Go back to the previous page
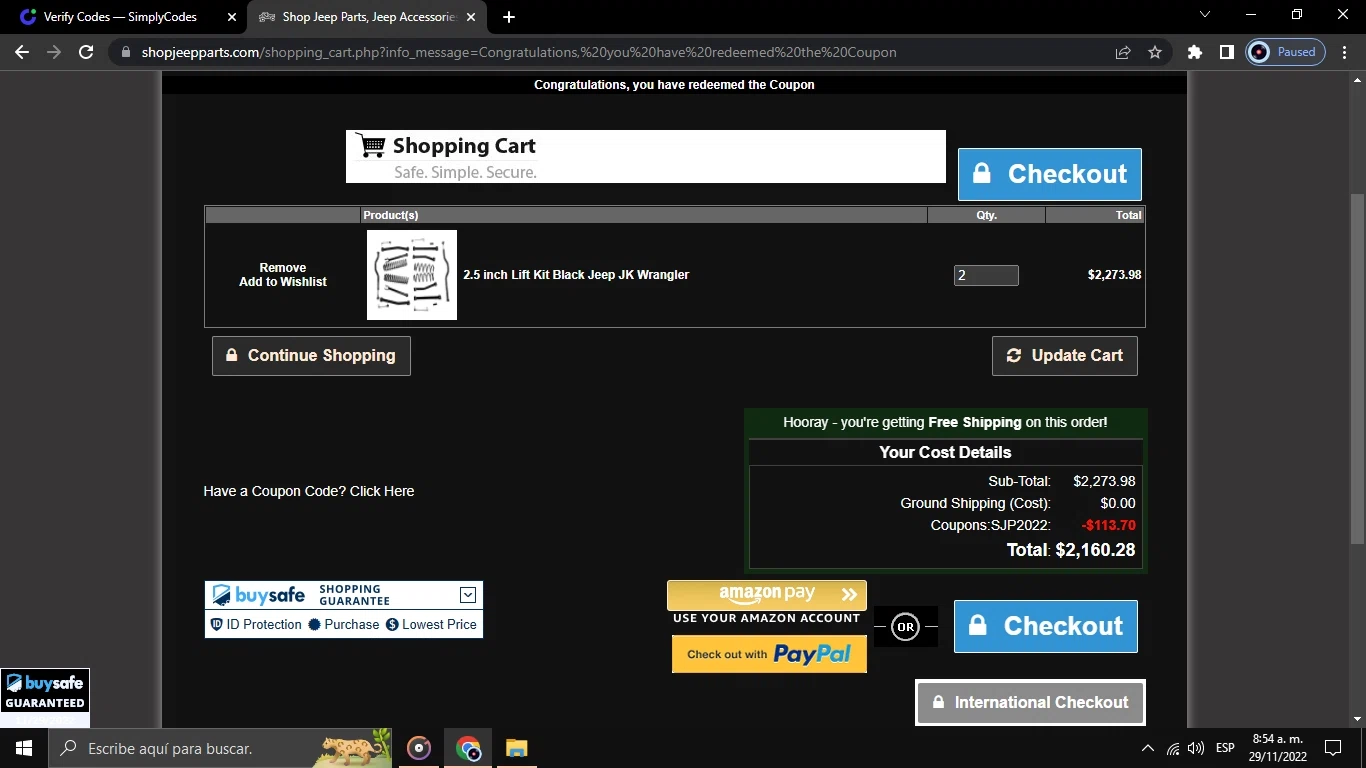The height and width of the screenshot is (768, 1366). point(22,52)
